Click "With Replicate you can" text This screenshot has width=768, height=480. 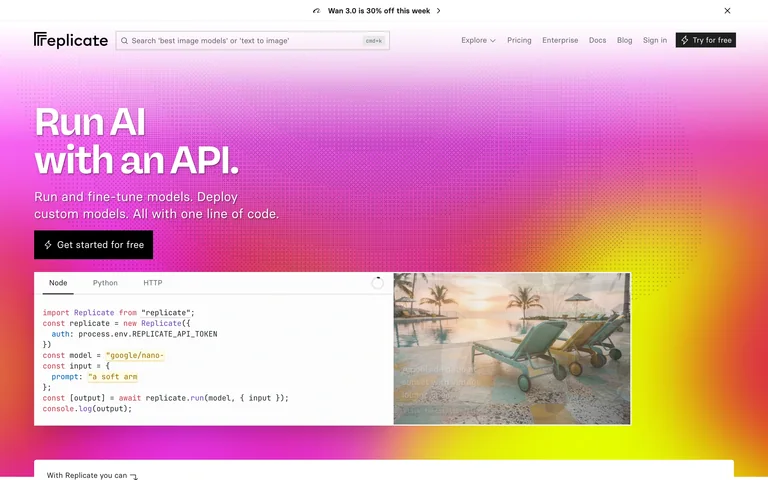click(87, 475)
